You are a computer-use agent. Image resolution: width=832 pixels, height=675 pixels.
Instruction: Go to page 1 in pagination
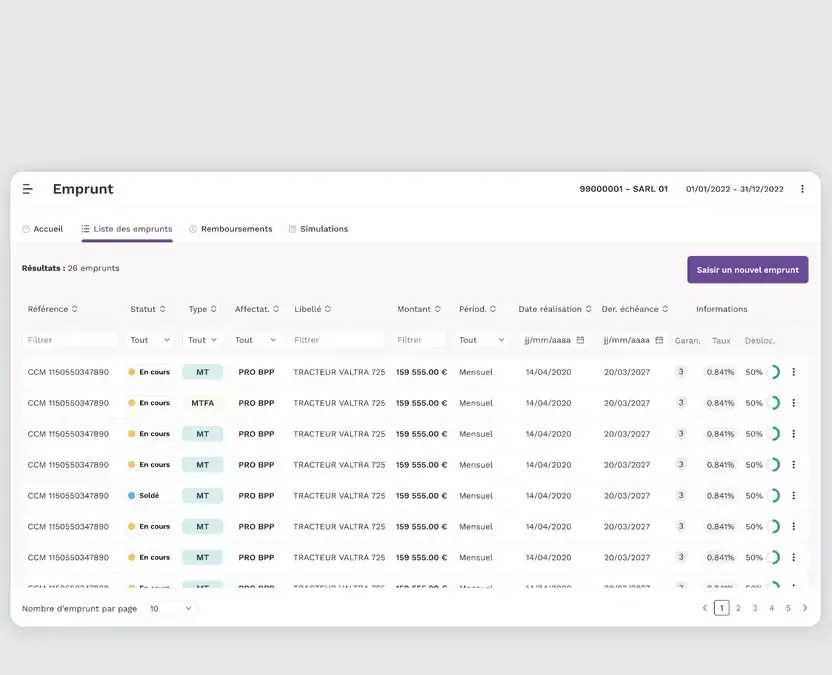[722, 608]
